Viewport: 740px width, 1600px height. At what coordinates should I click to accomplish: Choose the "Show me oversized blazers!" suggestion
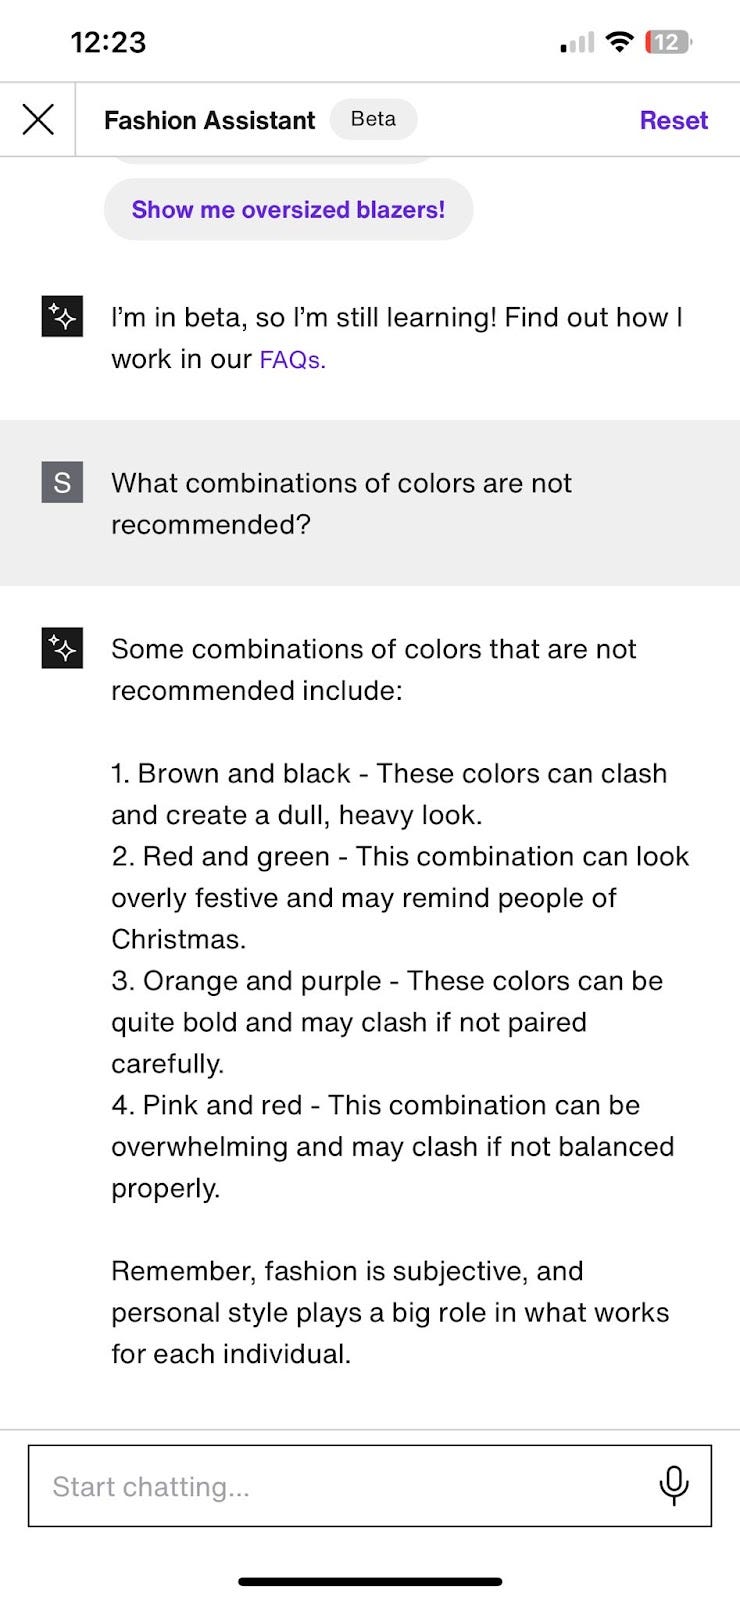(x=288, y=210)
